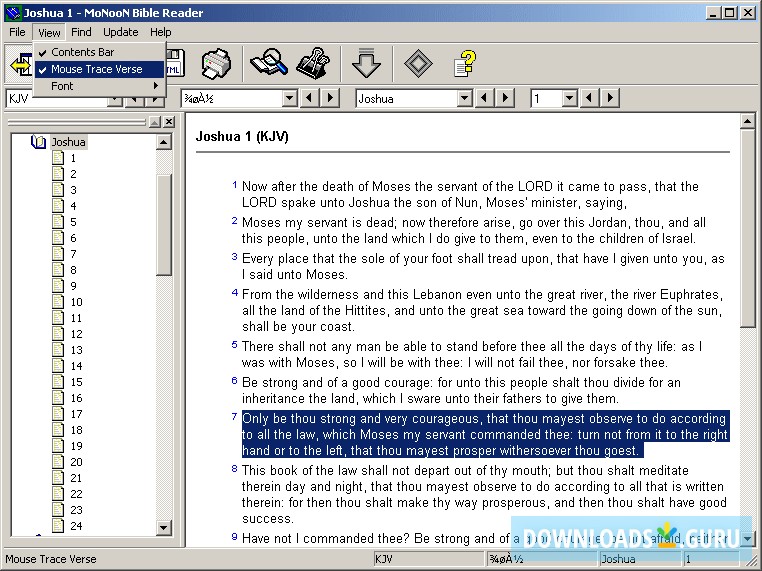This screenshot has width=762, height=571.
Task: Click the diamond shaped toolbar icon
Action: tap(418, 63)
